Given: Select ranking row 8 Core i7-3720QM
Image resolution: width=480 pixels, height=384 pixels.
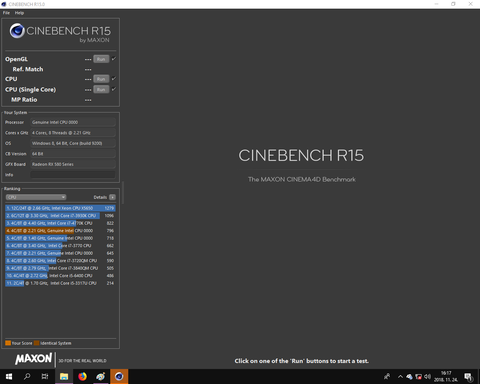Looking at the screenshot, I should point(60,261).
